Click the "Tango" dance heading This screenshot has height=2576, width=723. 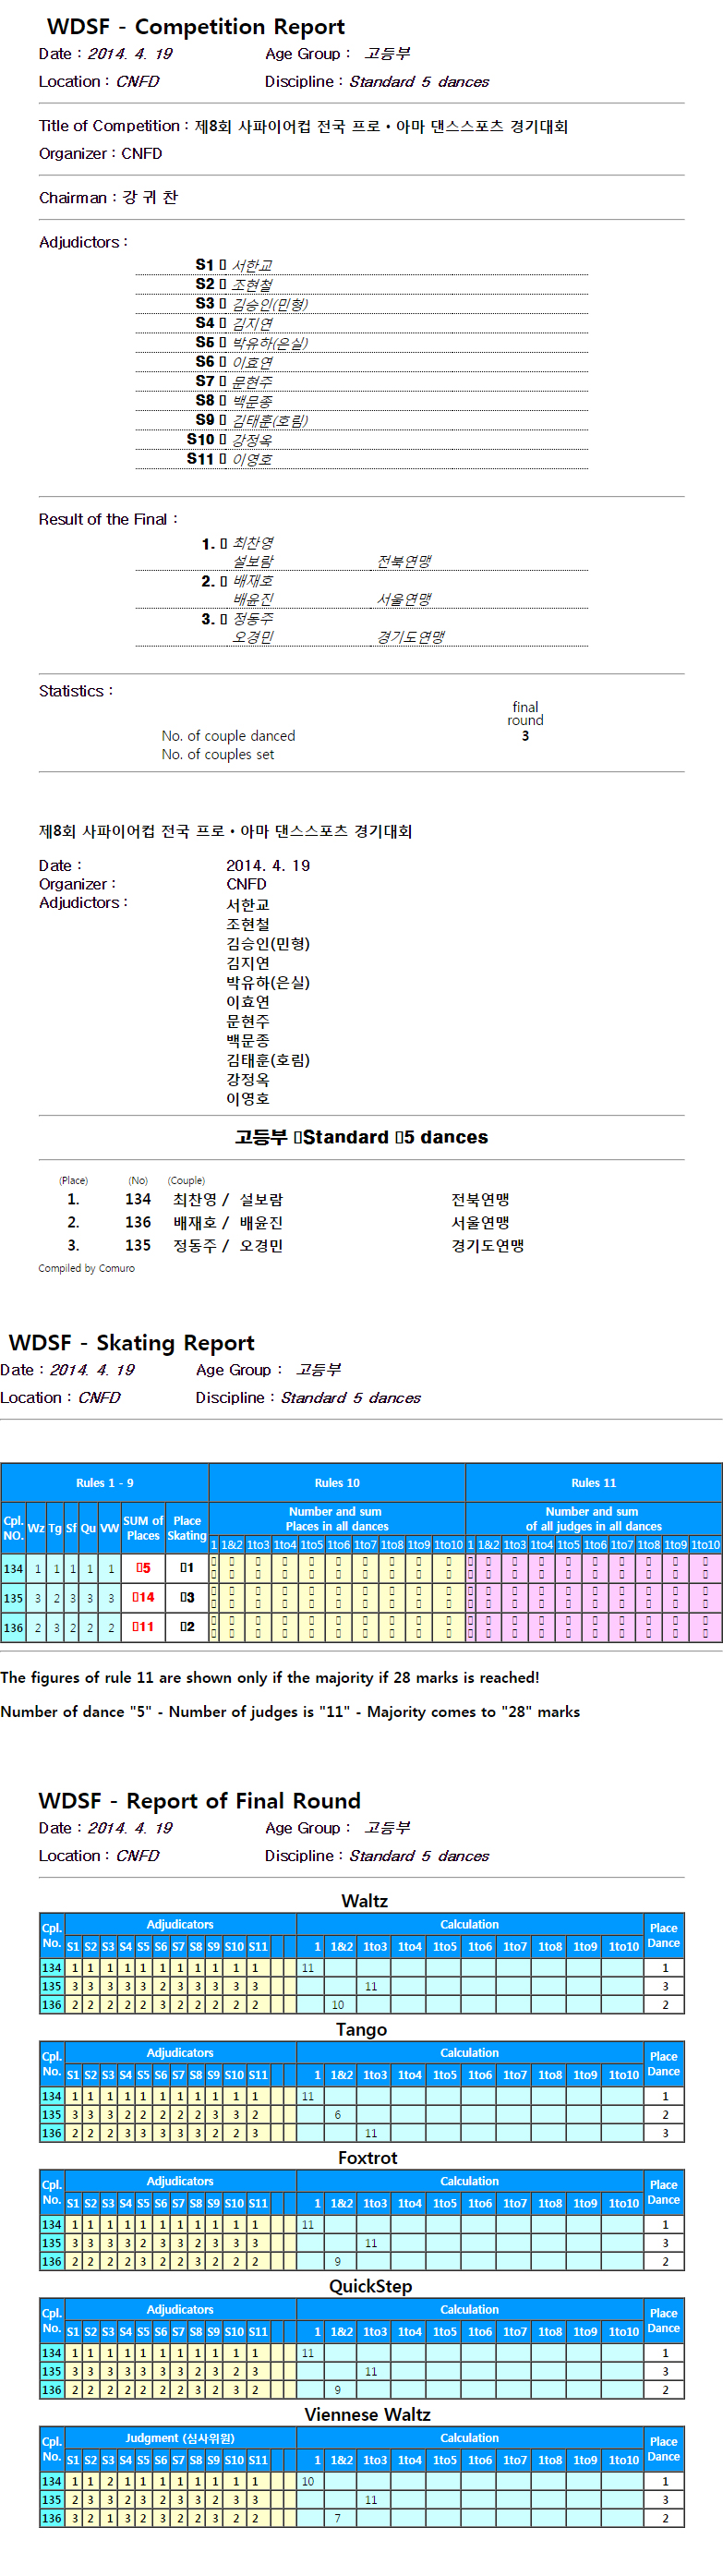tap(361, 2030)
